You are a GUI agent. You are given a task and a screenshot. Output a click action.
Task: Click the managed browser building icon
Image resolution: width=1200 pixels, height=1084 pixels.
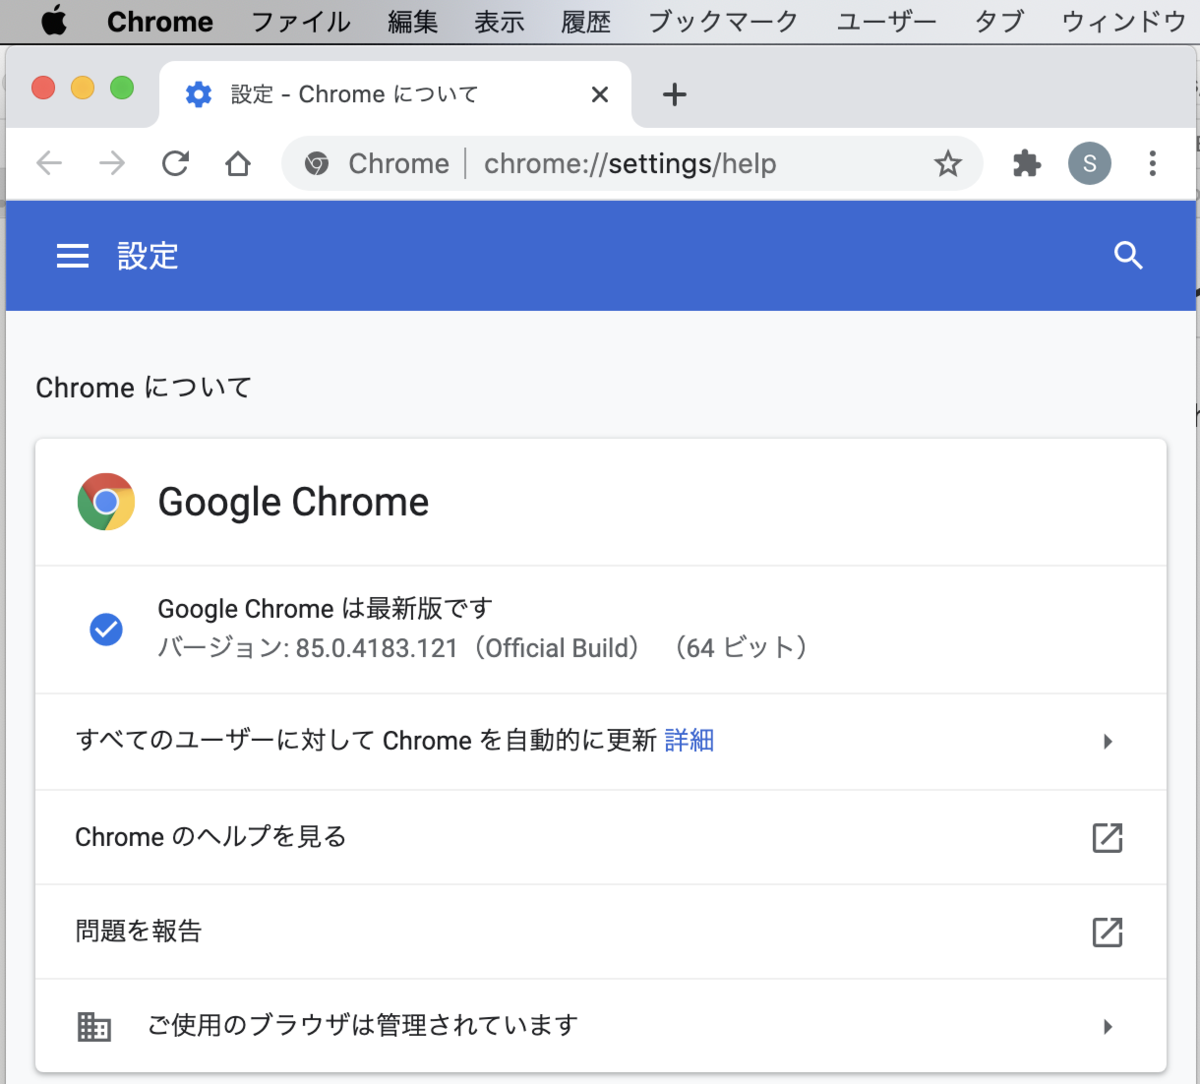[x=94, y=1026]
